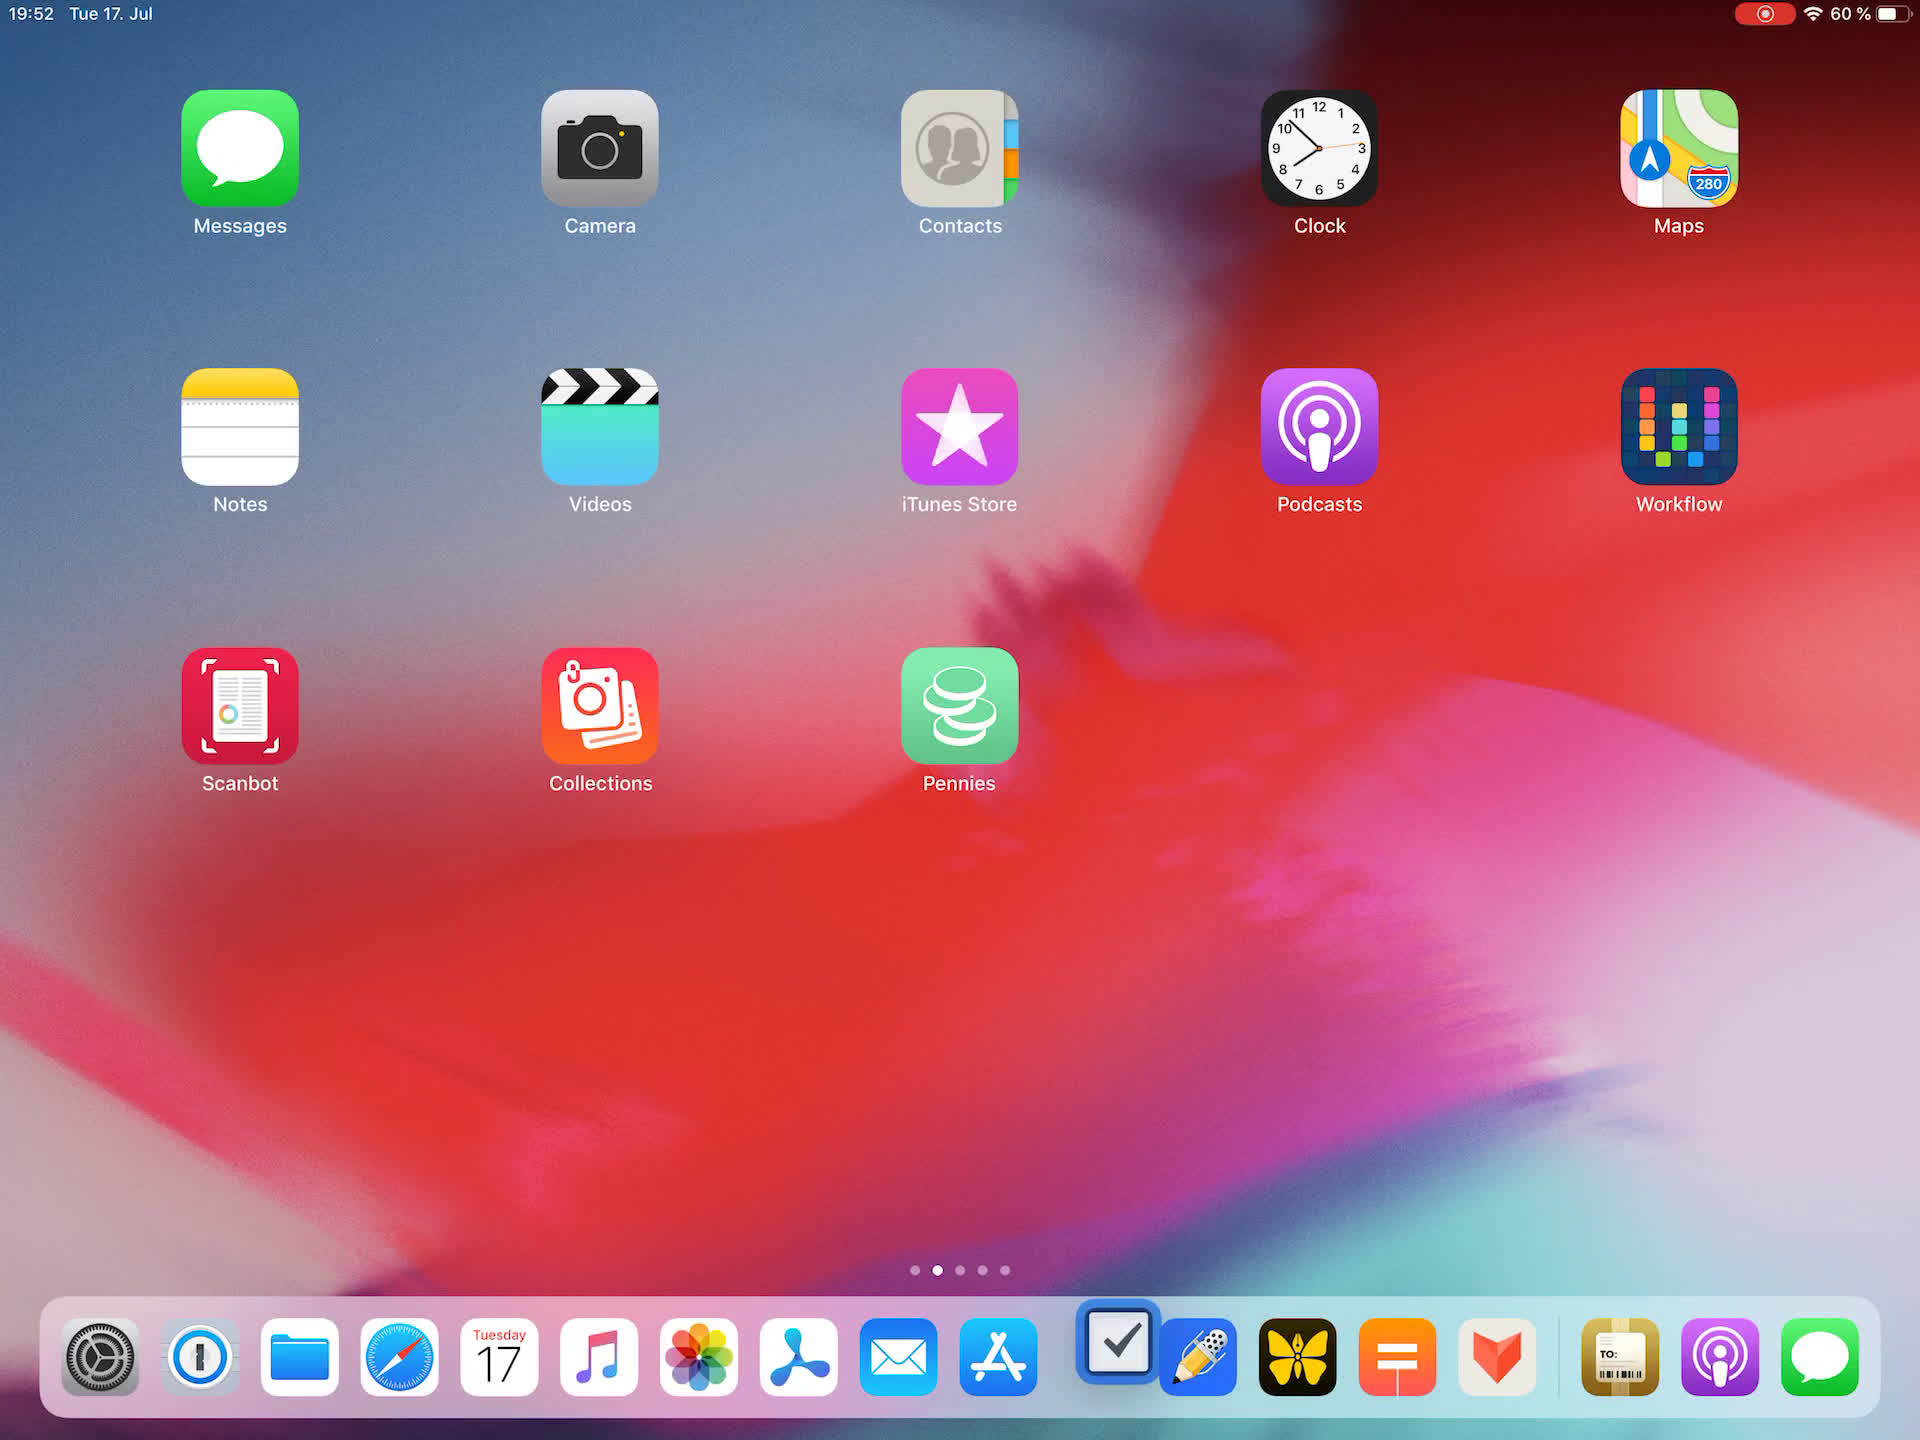Screen dimensions: 1920x1440
Task: Open the Videos app
Action: coord(599,427)
